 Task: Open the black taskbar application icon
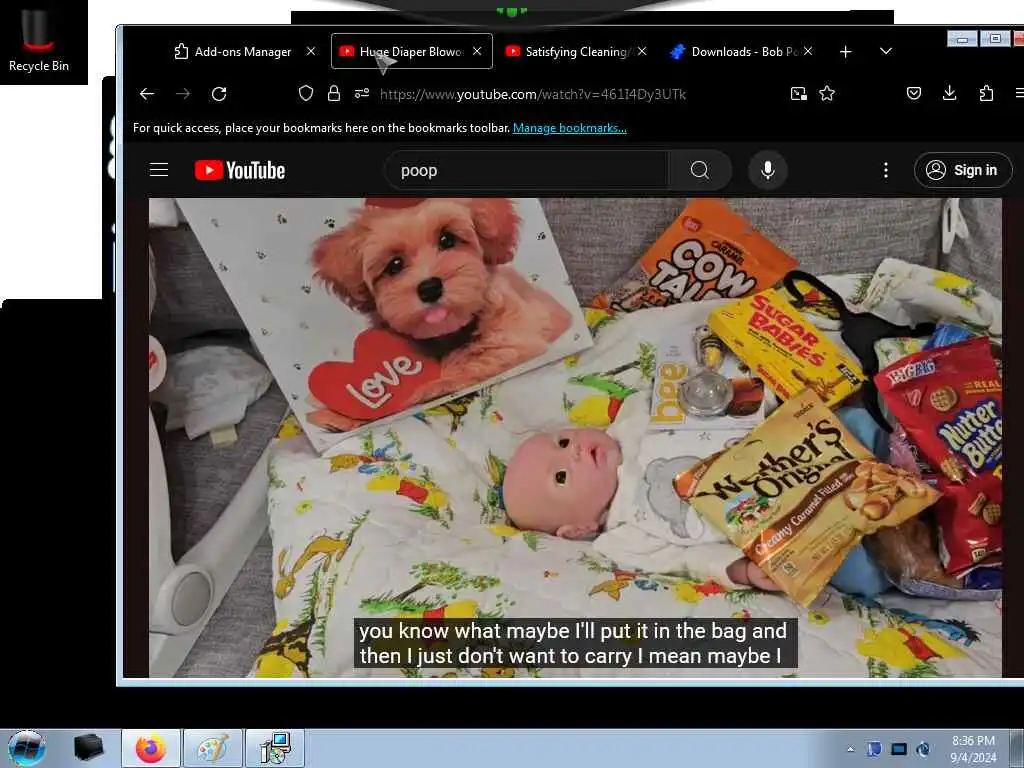89,748
